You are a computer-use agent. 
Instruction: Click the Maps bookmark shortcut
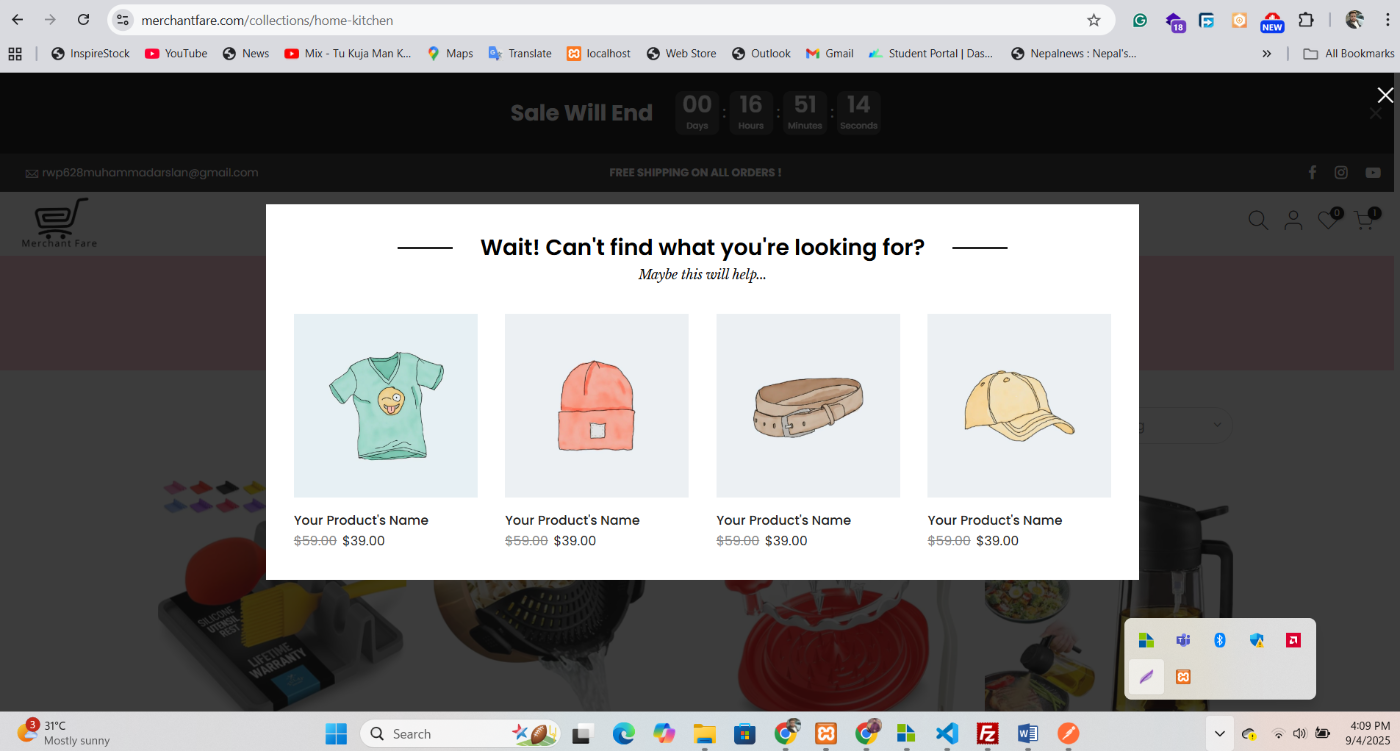coord(450,53)
